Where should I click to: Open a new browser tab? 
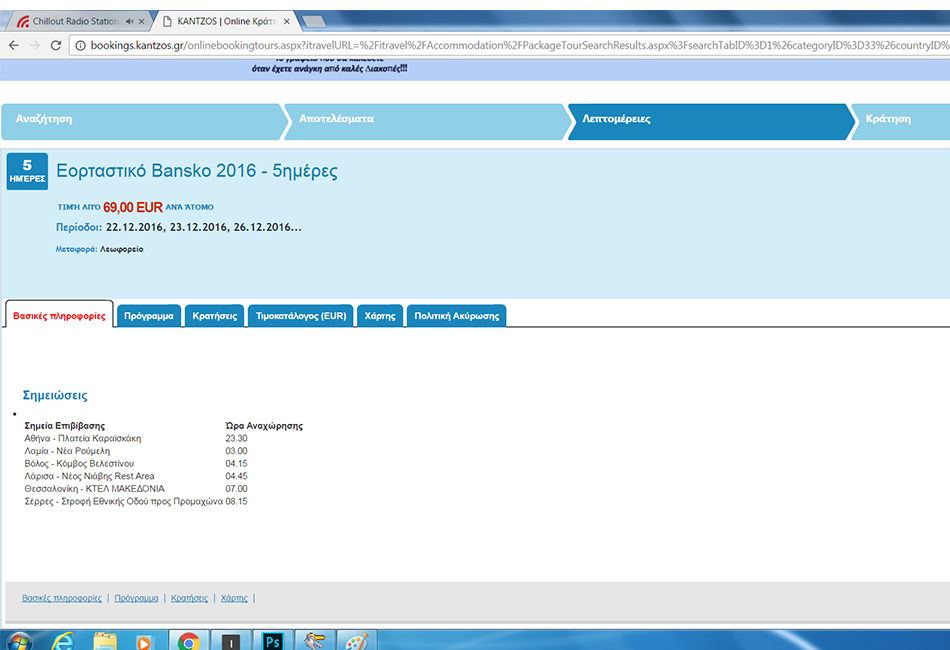coord(313,21)
